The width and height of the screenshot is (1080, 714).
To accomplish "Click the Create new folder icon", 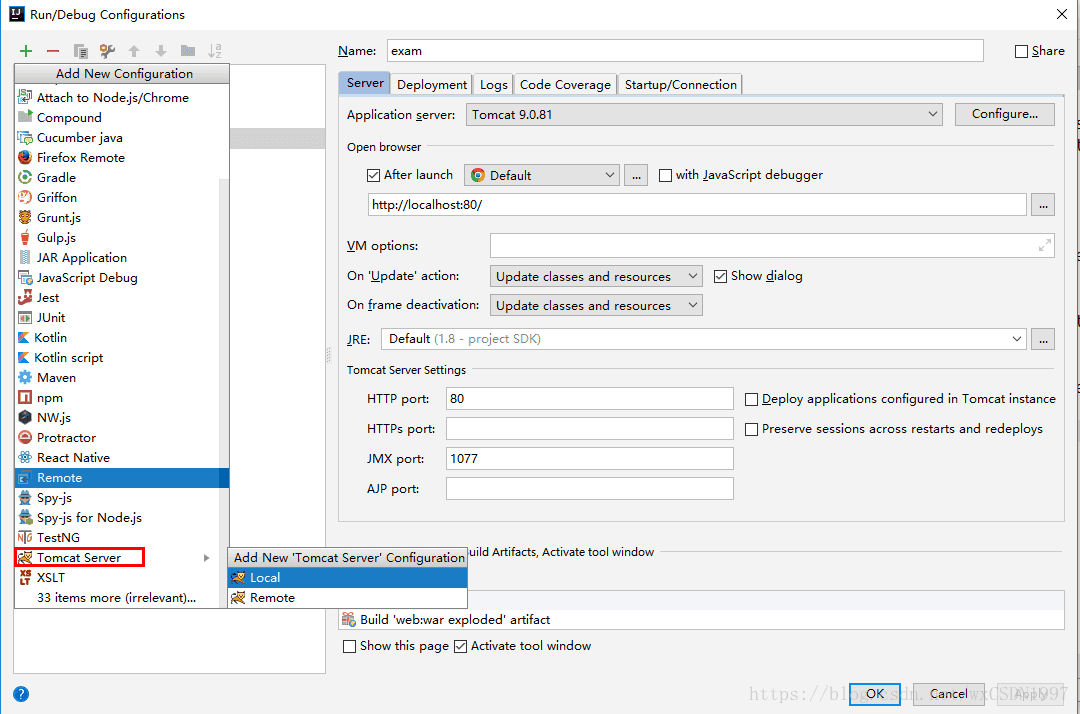I will (187, 51).
